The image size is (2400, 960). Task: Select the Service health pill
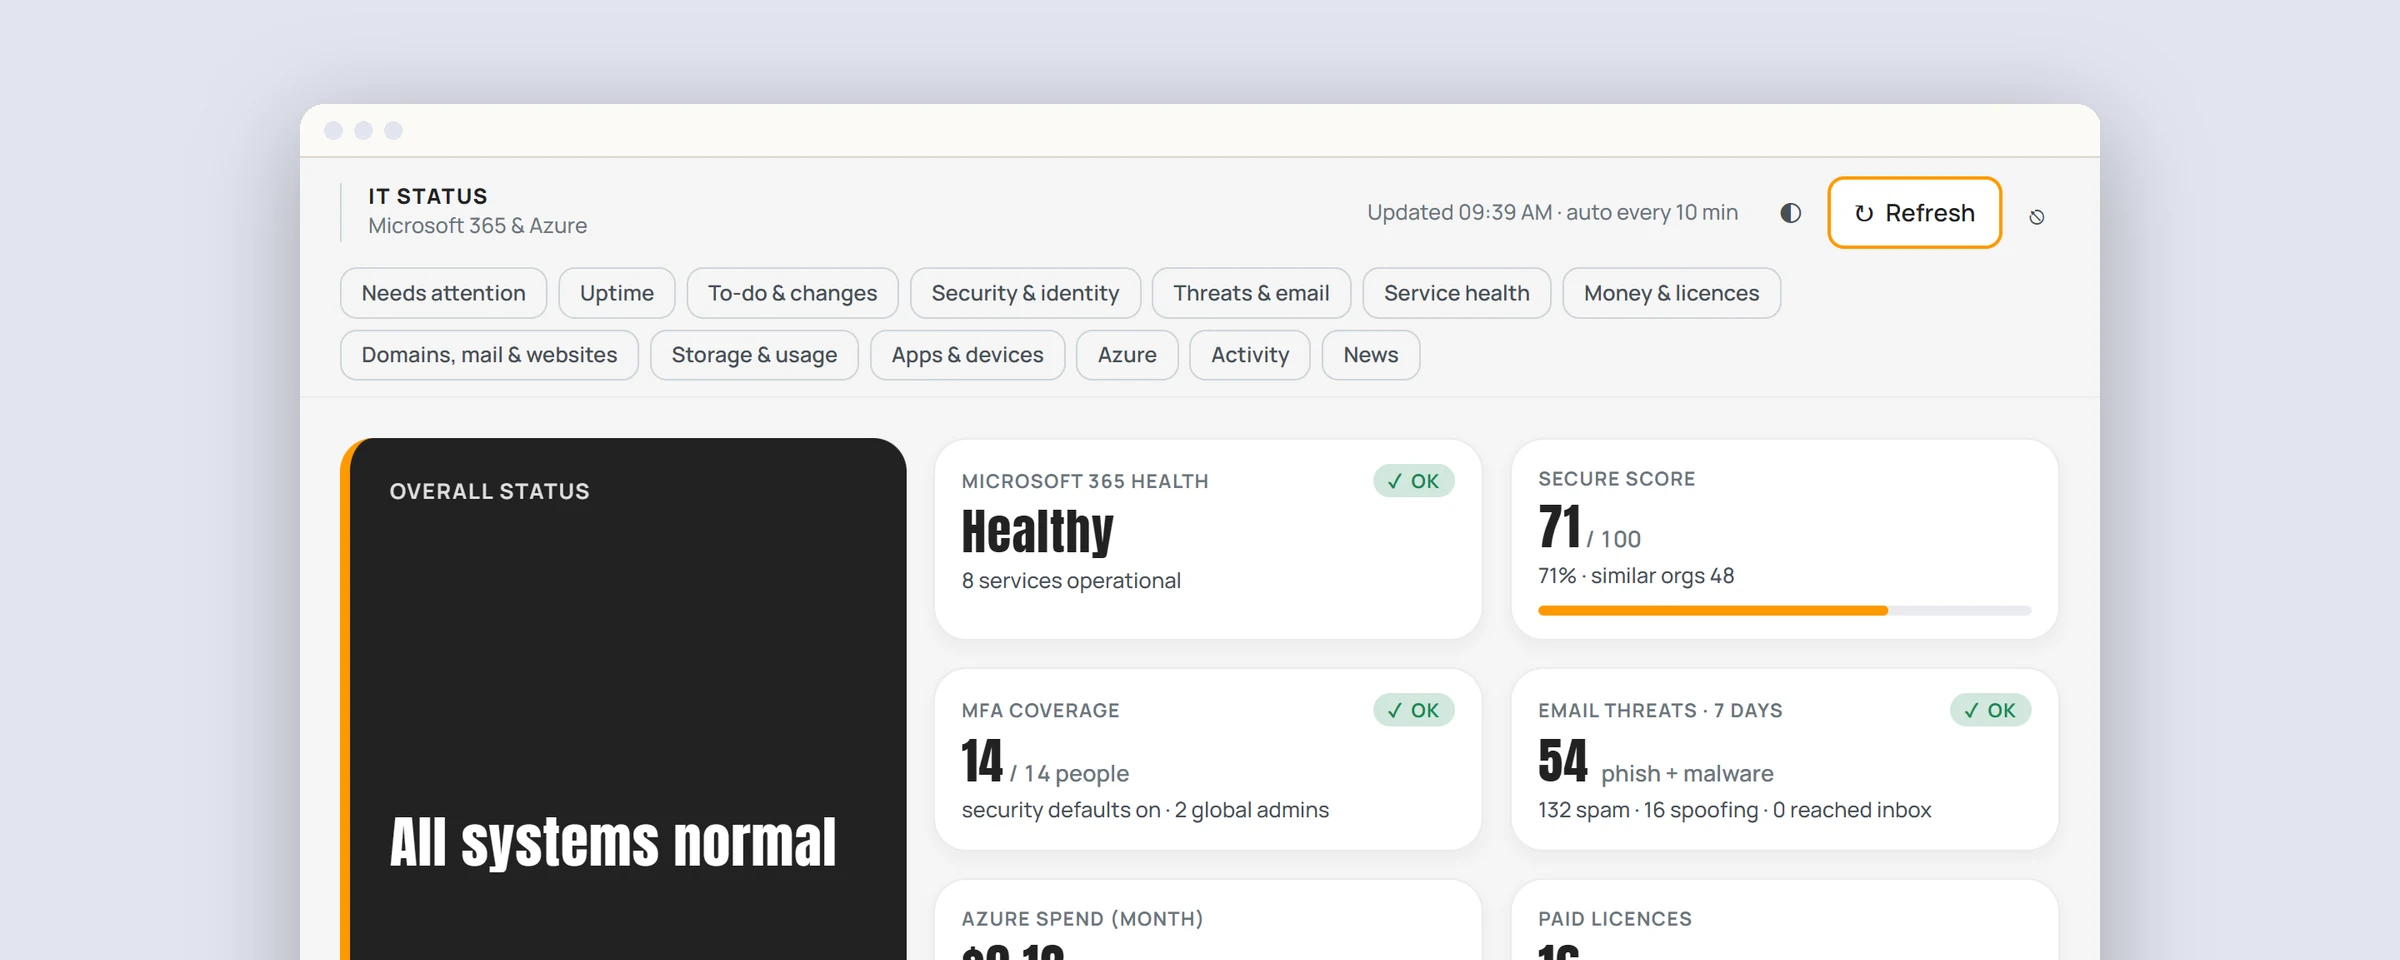[1457, 293]
